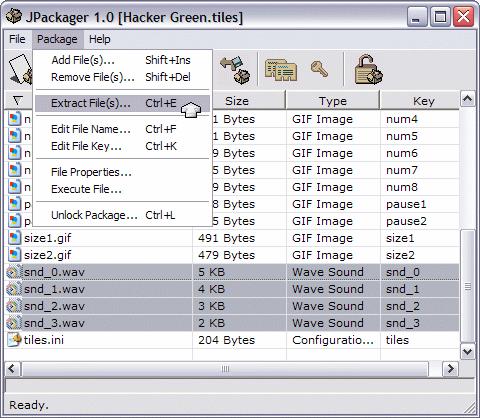Choose Add File(s)... from the Package menu
The height and width of the screenshot is (418, 480).
coord(122,60)
